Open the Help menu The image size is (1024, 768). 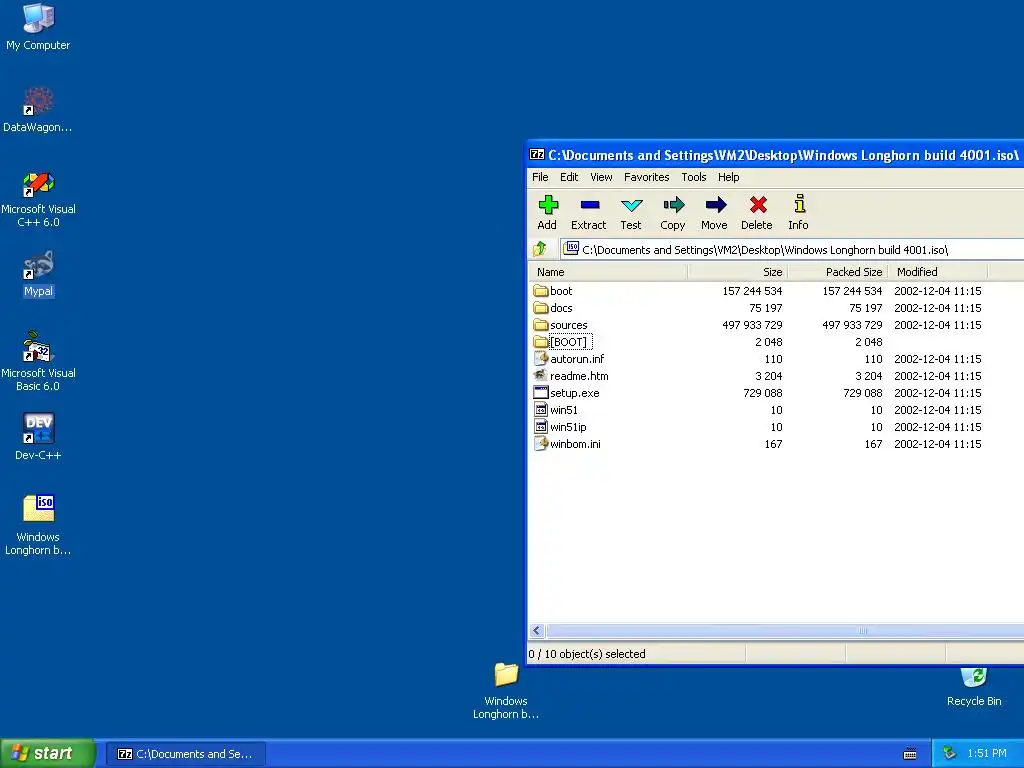pos(728,177)
